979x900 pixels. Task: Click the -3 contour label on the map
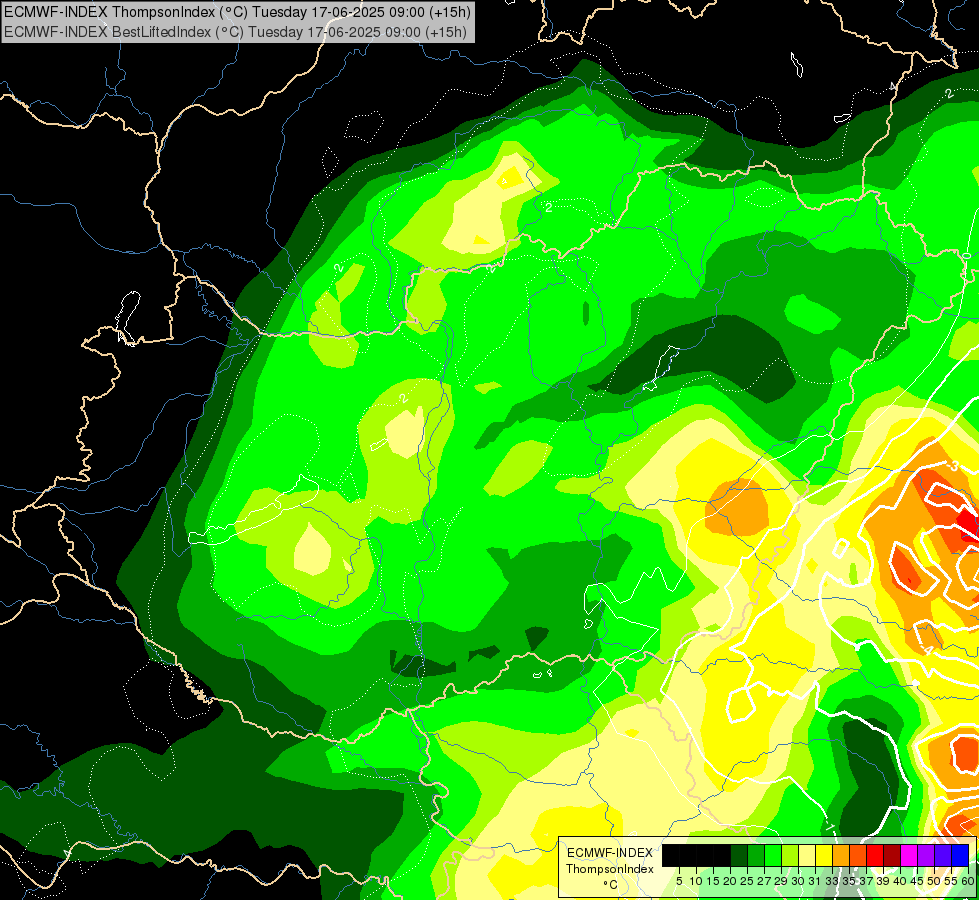[952, 467]
